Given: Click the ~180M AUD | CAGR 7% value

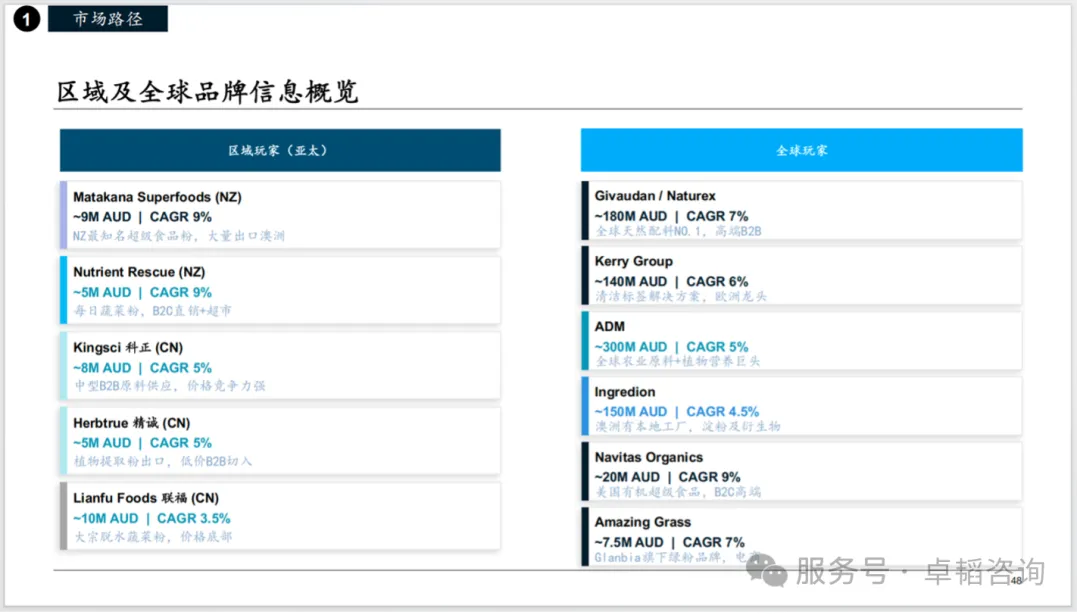Looking at the screenshot, I should (x=672, y=216).
